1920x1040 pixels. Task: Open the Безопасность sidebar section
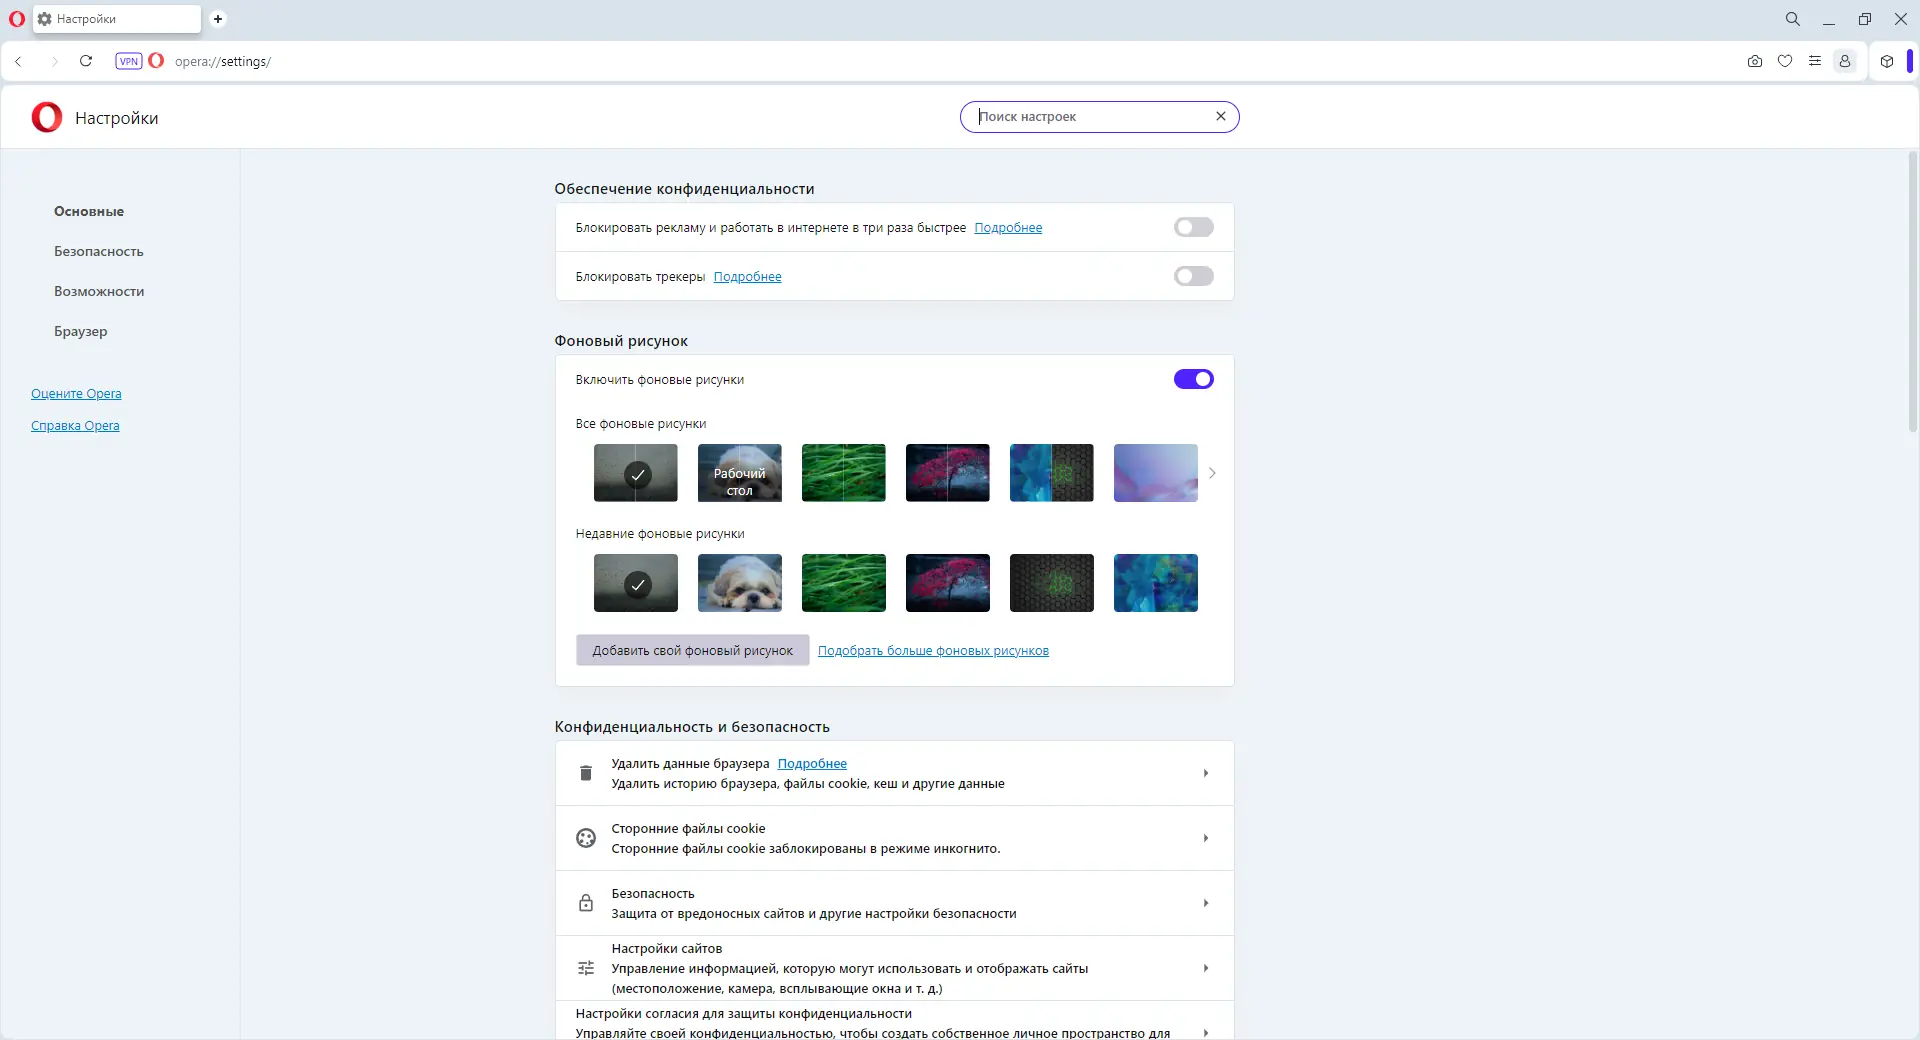(x=99, y=251)
